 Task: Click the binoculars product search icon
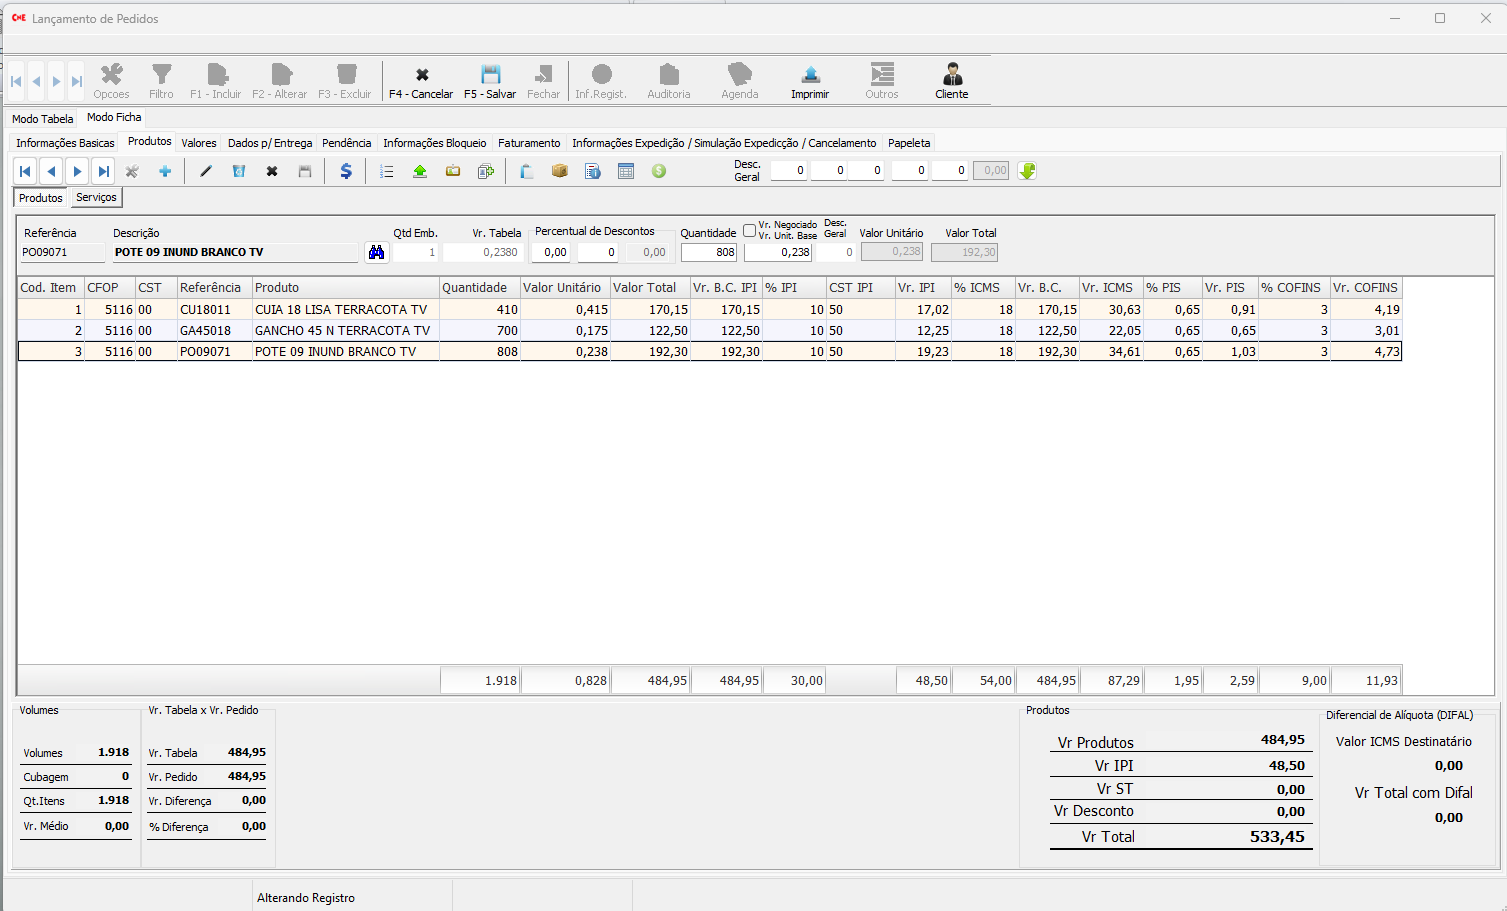coord(376,253)
